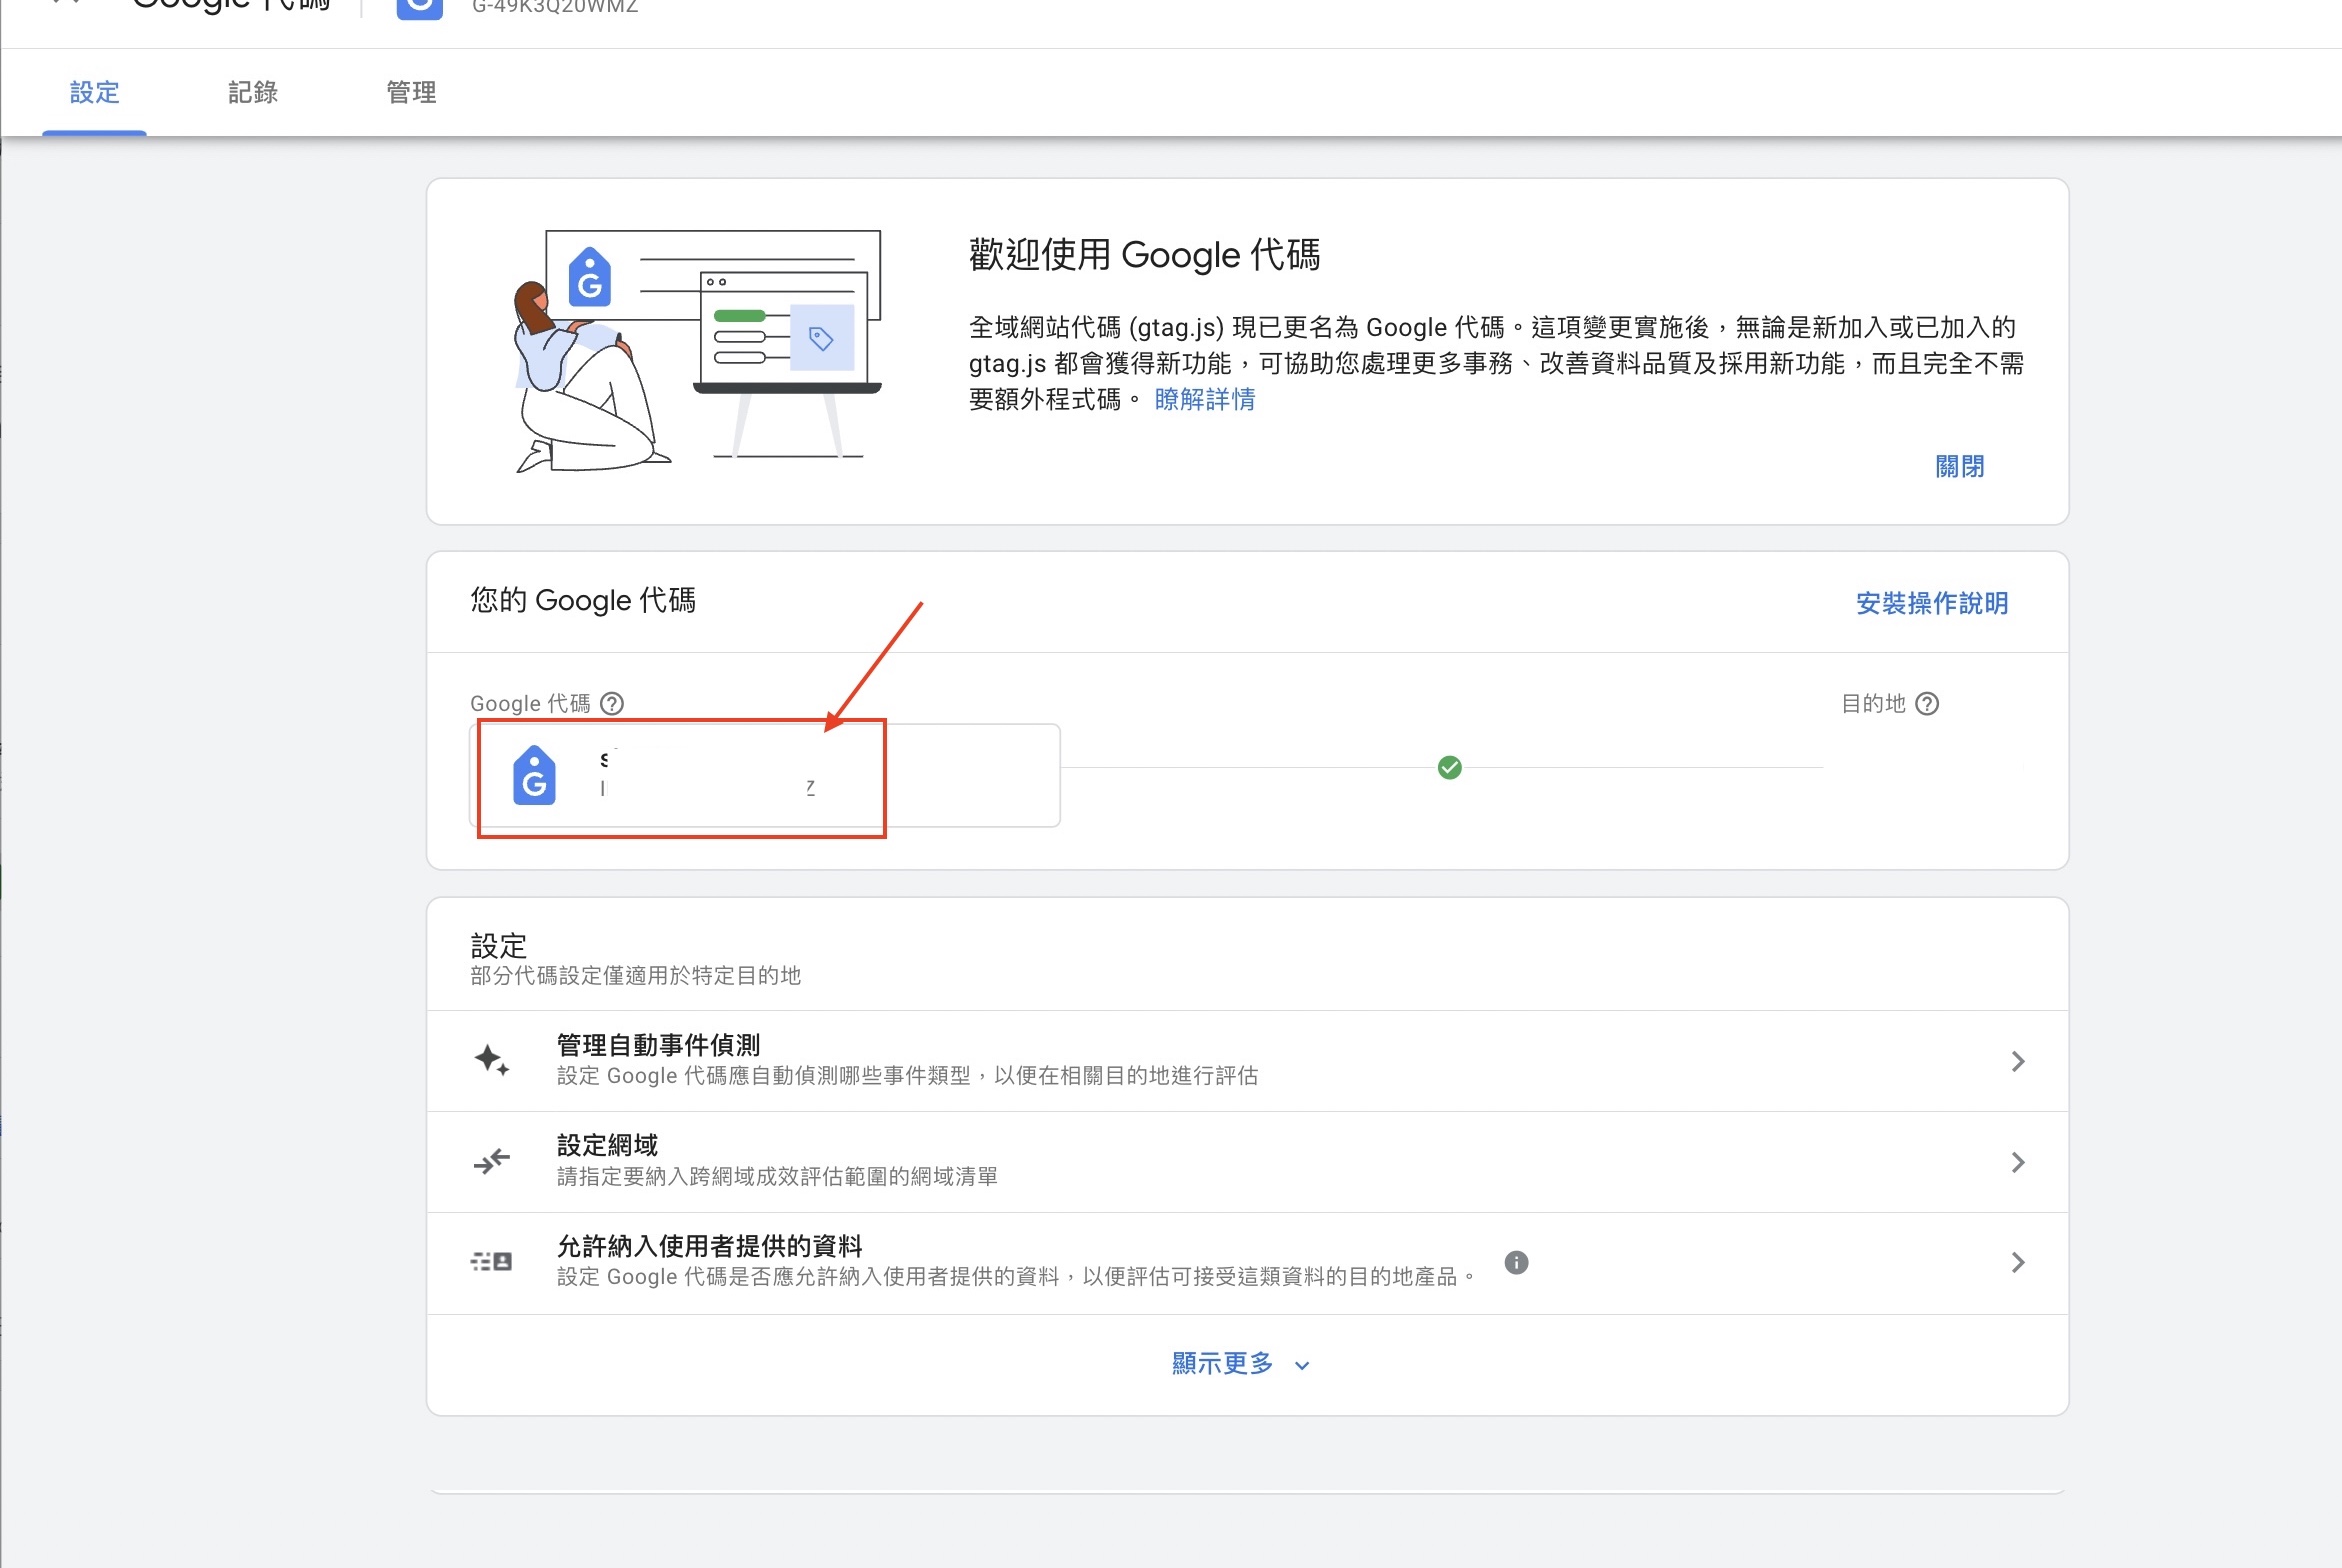
Task: Open 允許納入使用者提供的資料 via right chevron
Action: (x=2017, y=1263)
